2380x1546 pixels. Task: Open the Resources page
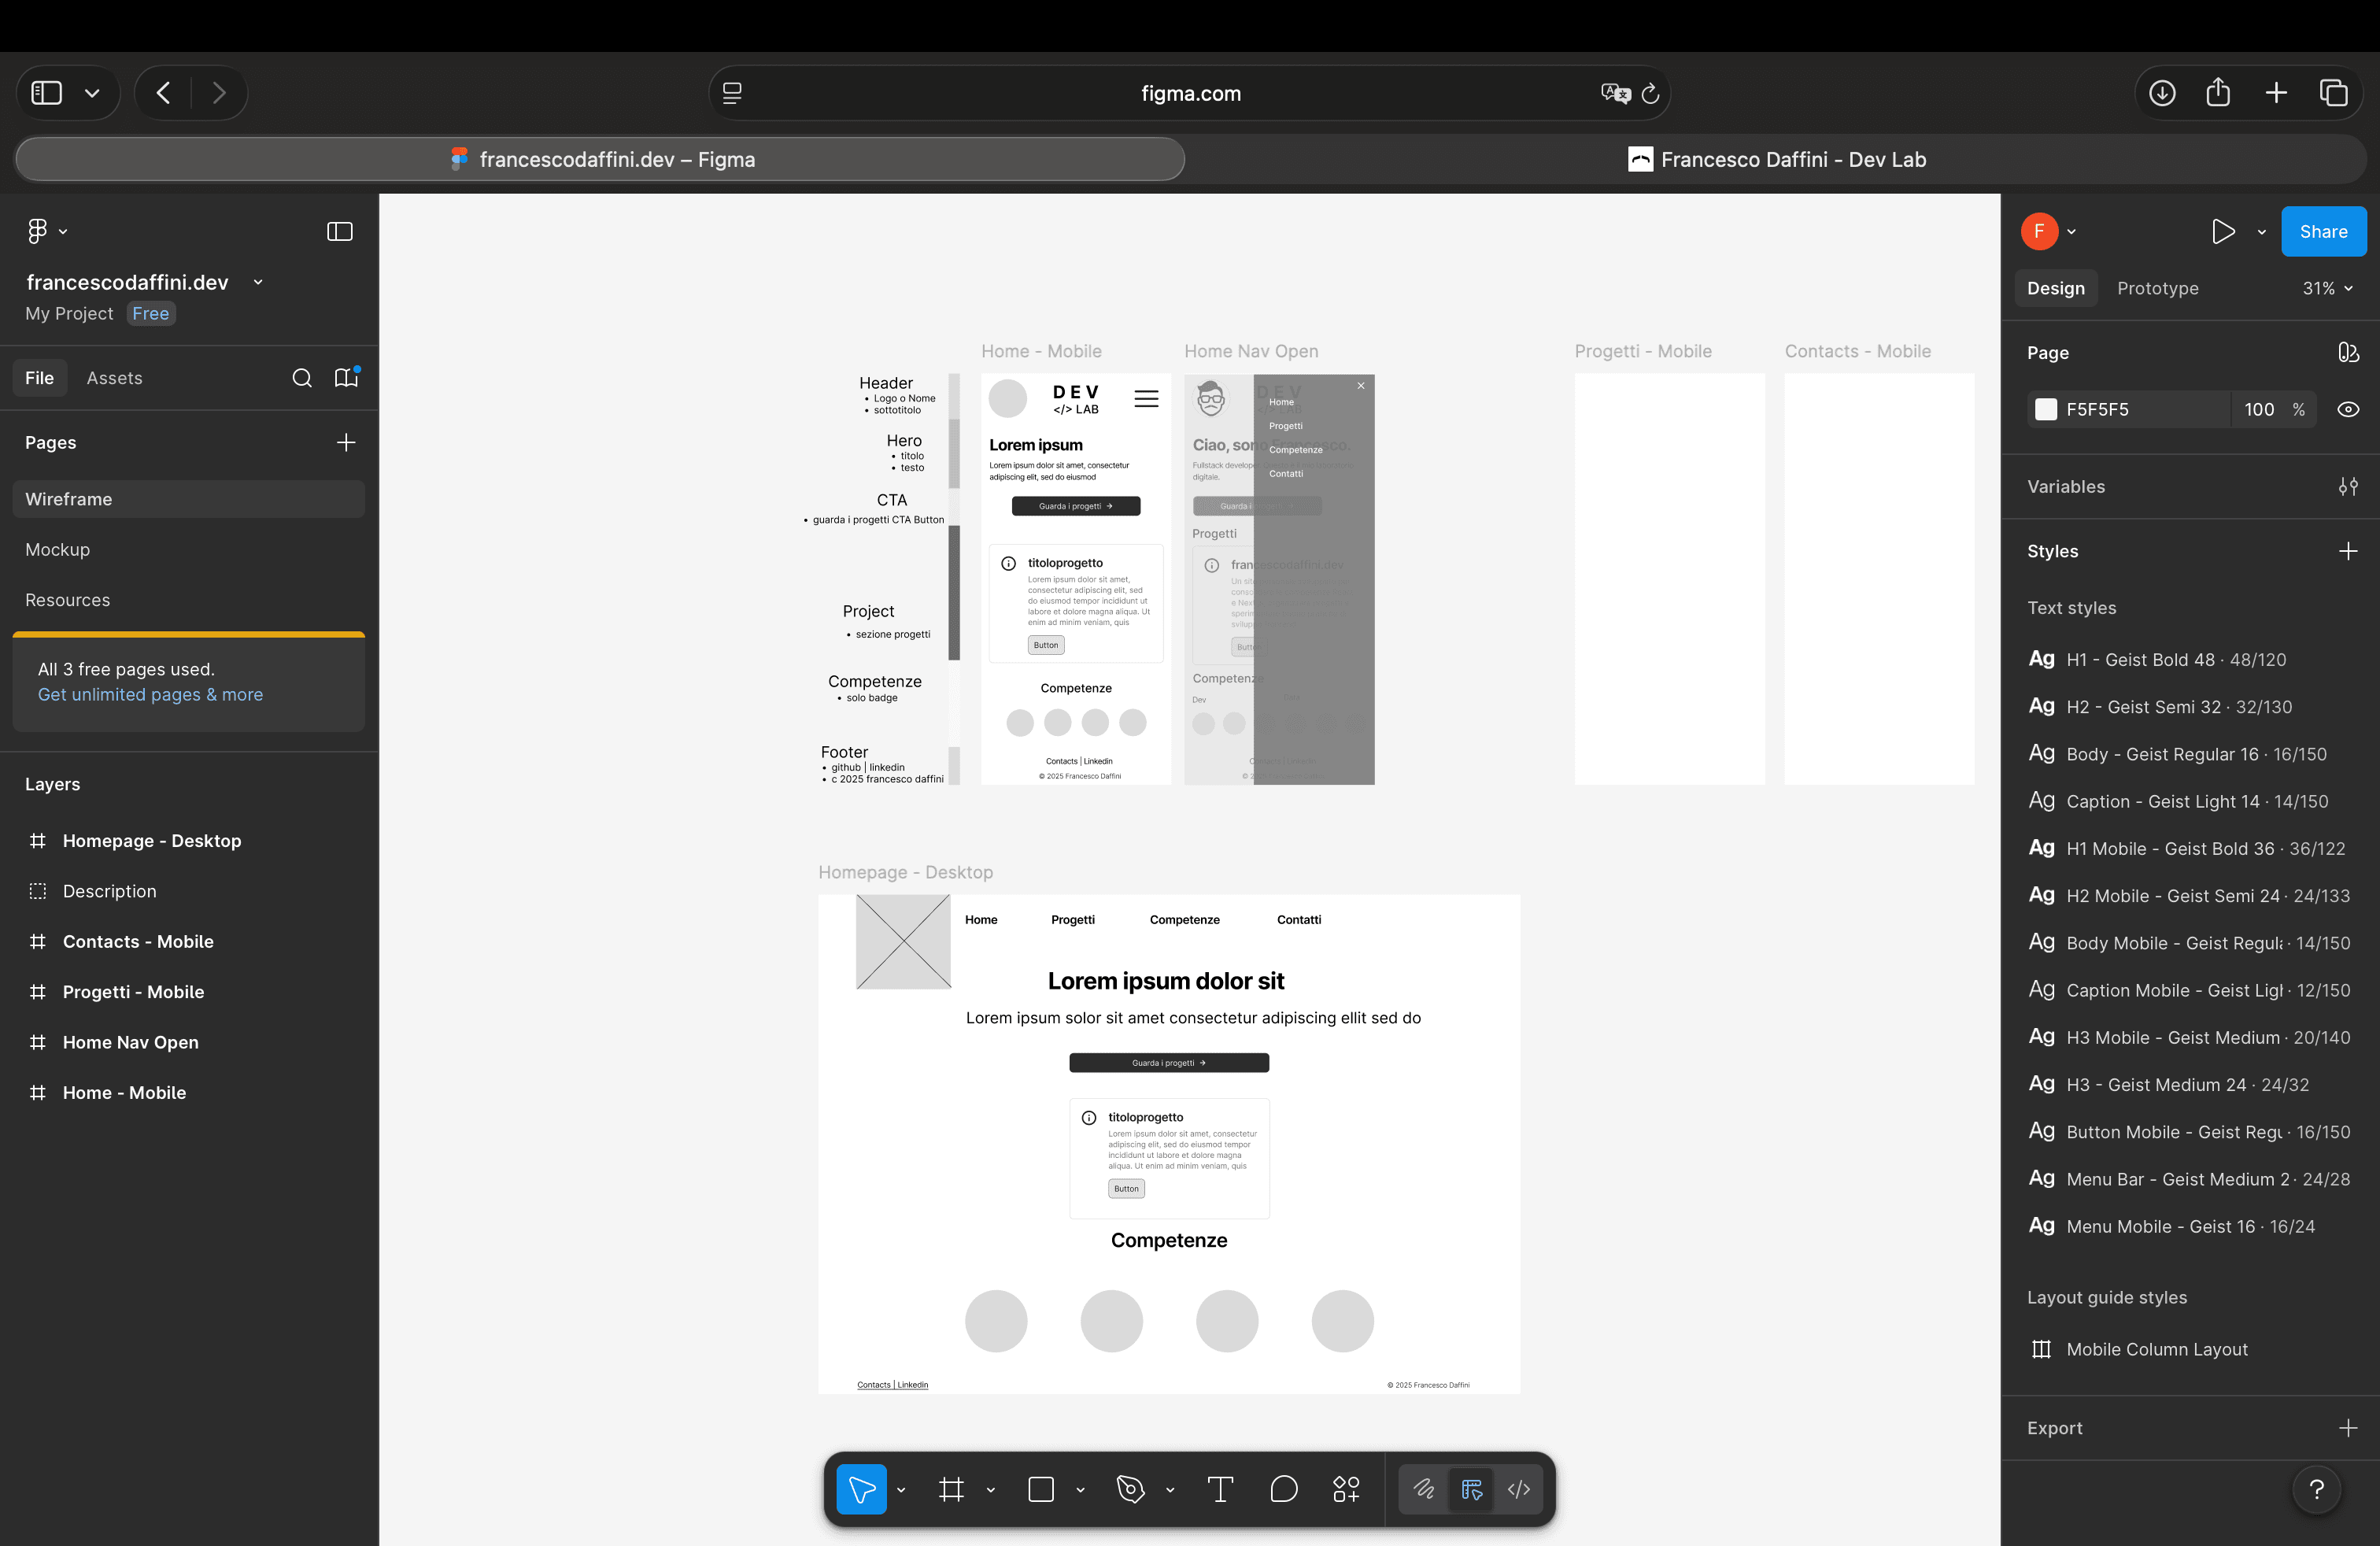189,600
